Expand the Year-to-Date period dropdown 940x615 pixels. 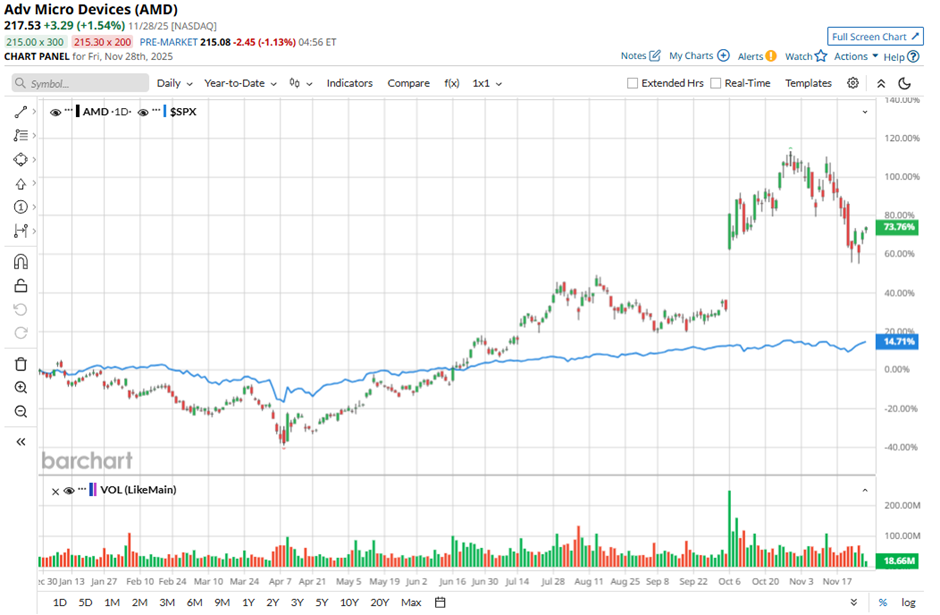tap(240, 83)
